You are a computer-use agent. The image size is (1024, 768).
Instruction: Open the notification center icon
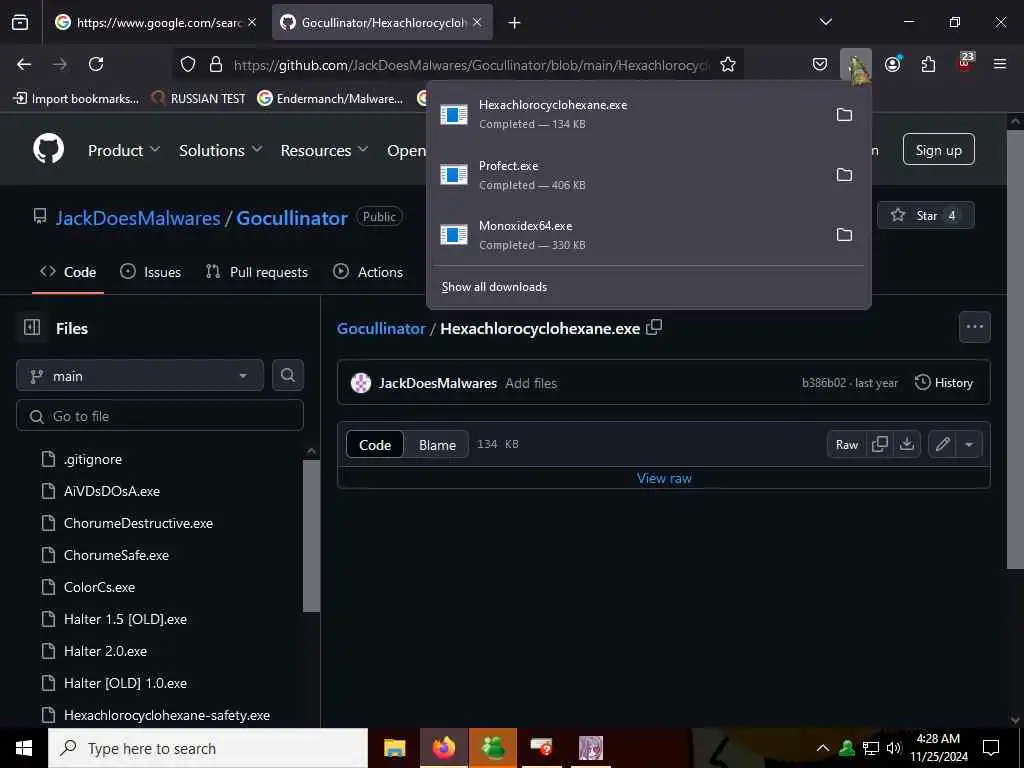tap(991, 748)
